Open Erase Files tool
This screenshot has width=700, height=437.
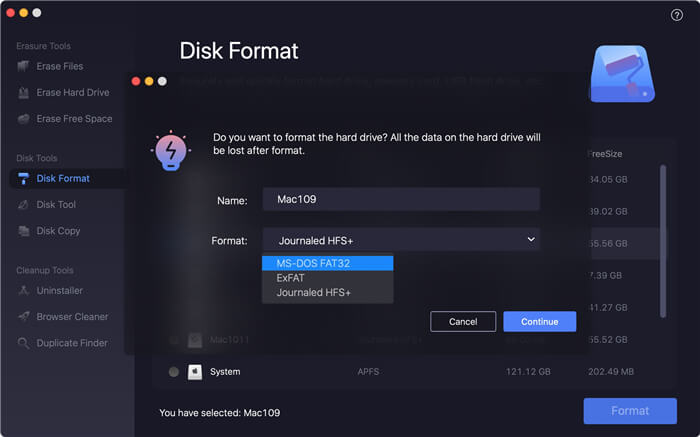tap(60, 67)
